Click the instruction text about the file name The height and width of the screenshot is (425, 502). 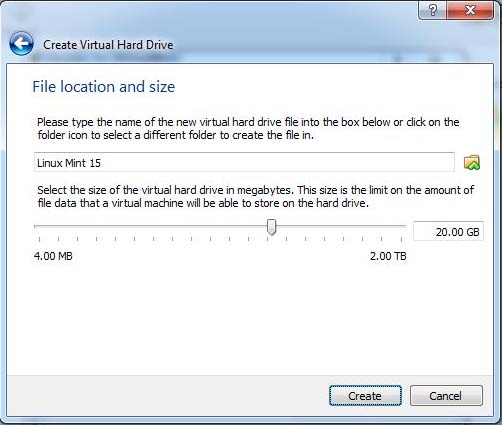click(248, 128)
